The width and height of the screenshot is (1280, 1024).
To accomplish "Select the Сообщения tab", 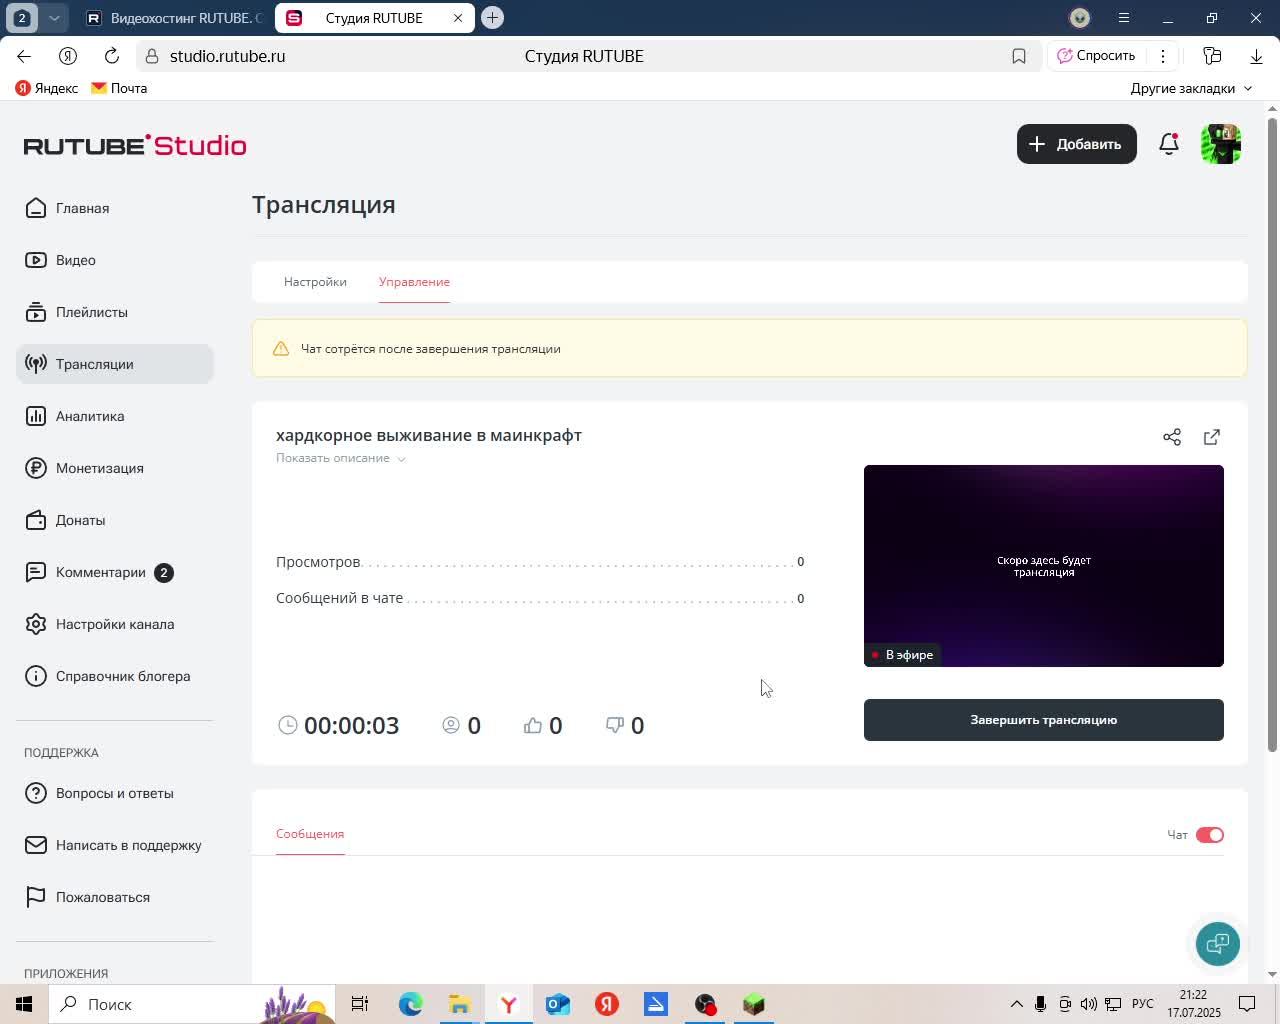I will tap(310, 834).
